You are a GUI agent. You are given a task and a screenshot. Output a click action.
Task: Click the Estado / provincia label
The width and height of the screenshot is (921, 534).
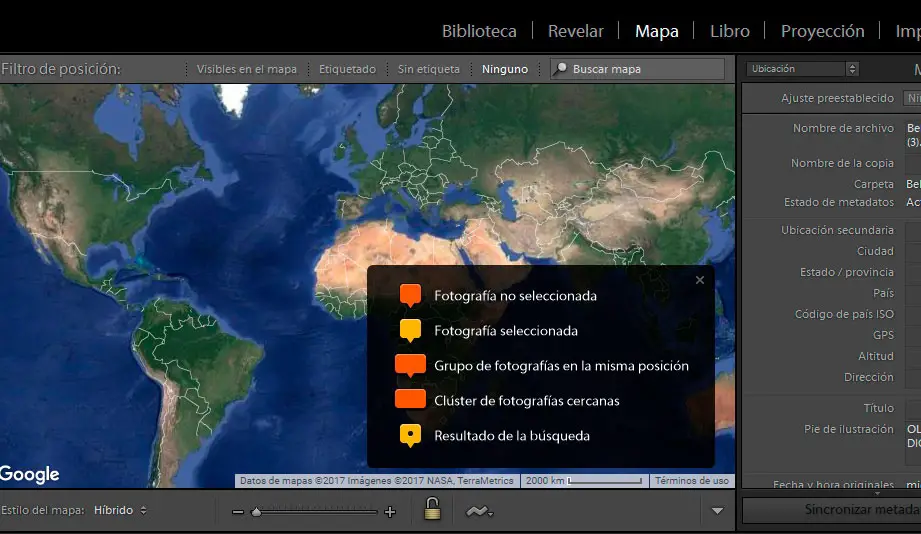(x=846, y=273)
